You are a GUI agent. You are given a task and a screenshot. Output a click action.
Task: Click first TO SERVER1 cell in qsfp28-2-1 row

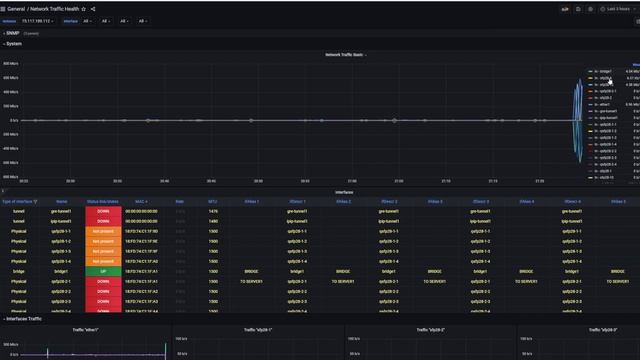pyautogui.click(x=251, y=282)
